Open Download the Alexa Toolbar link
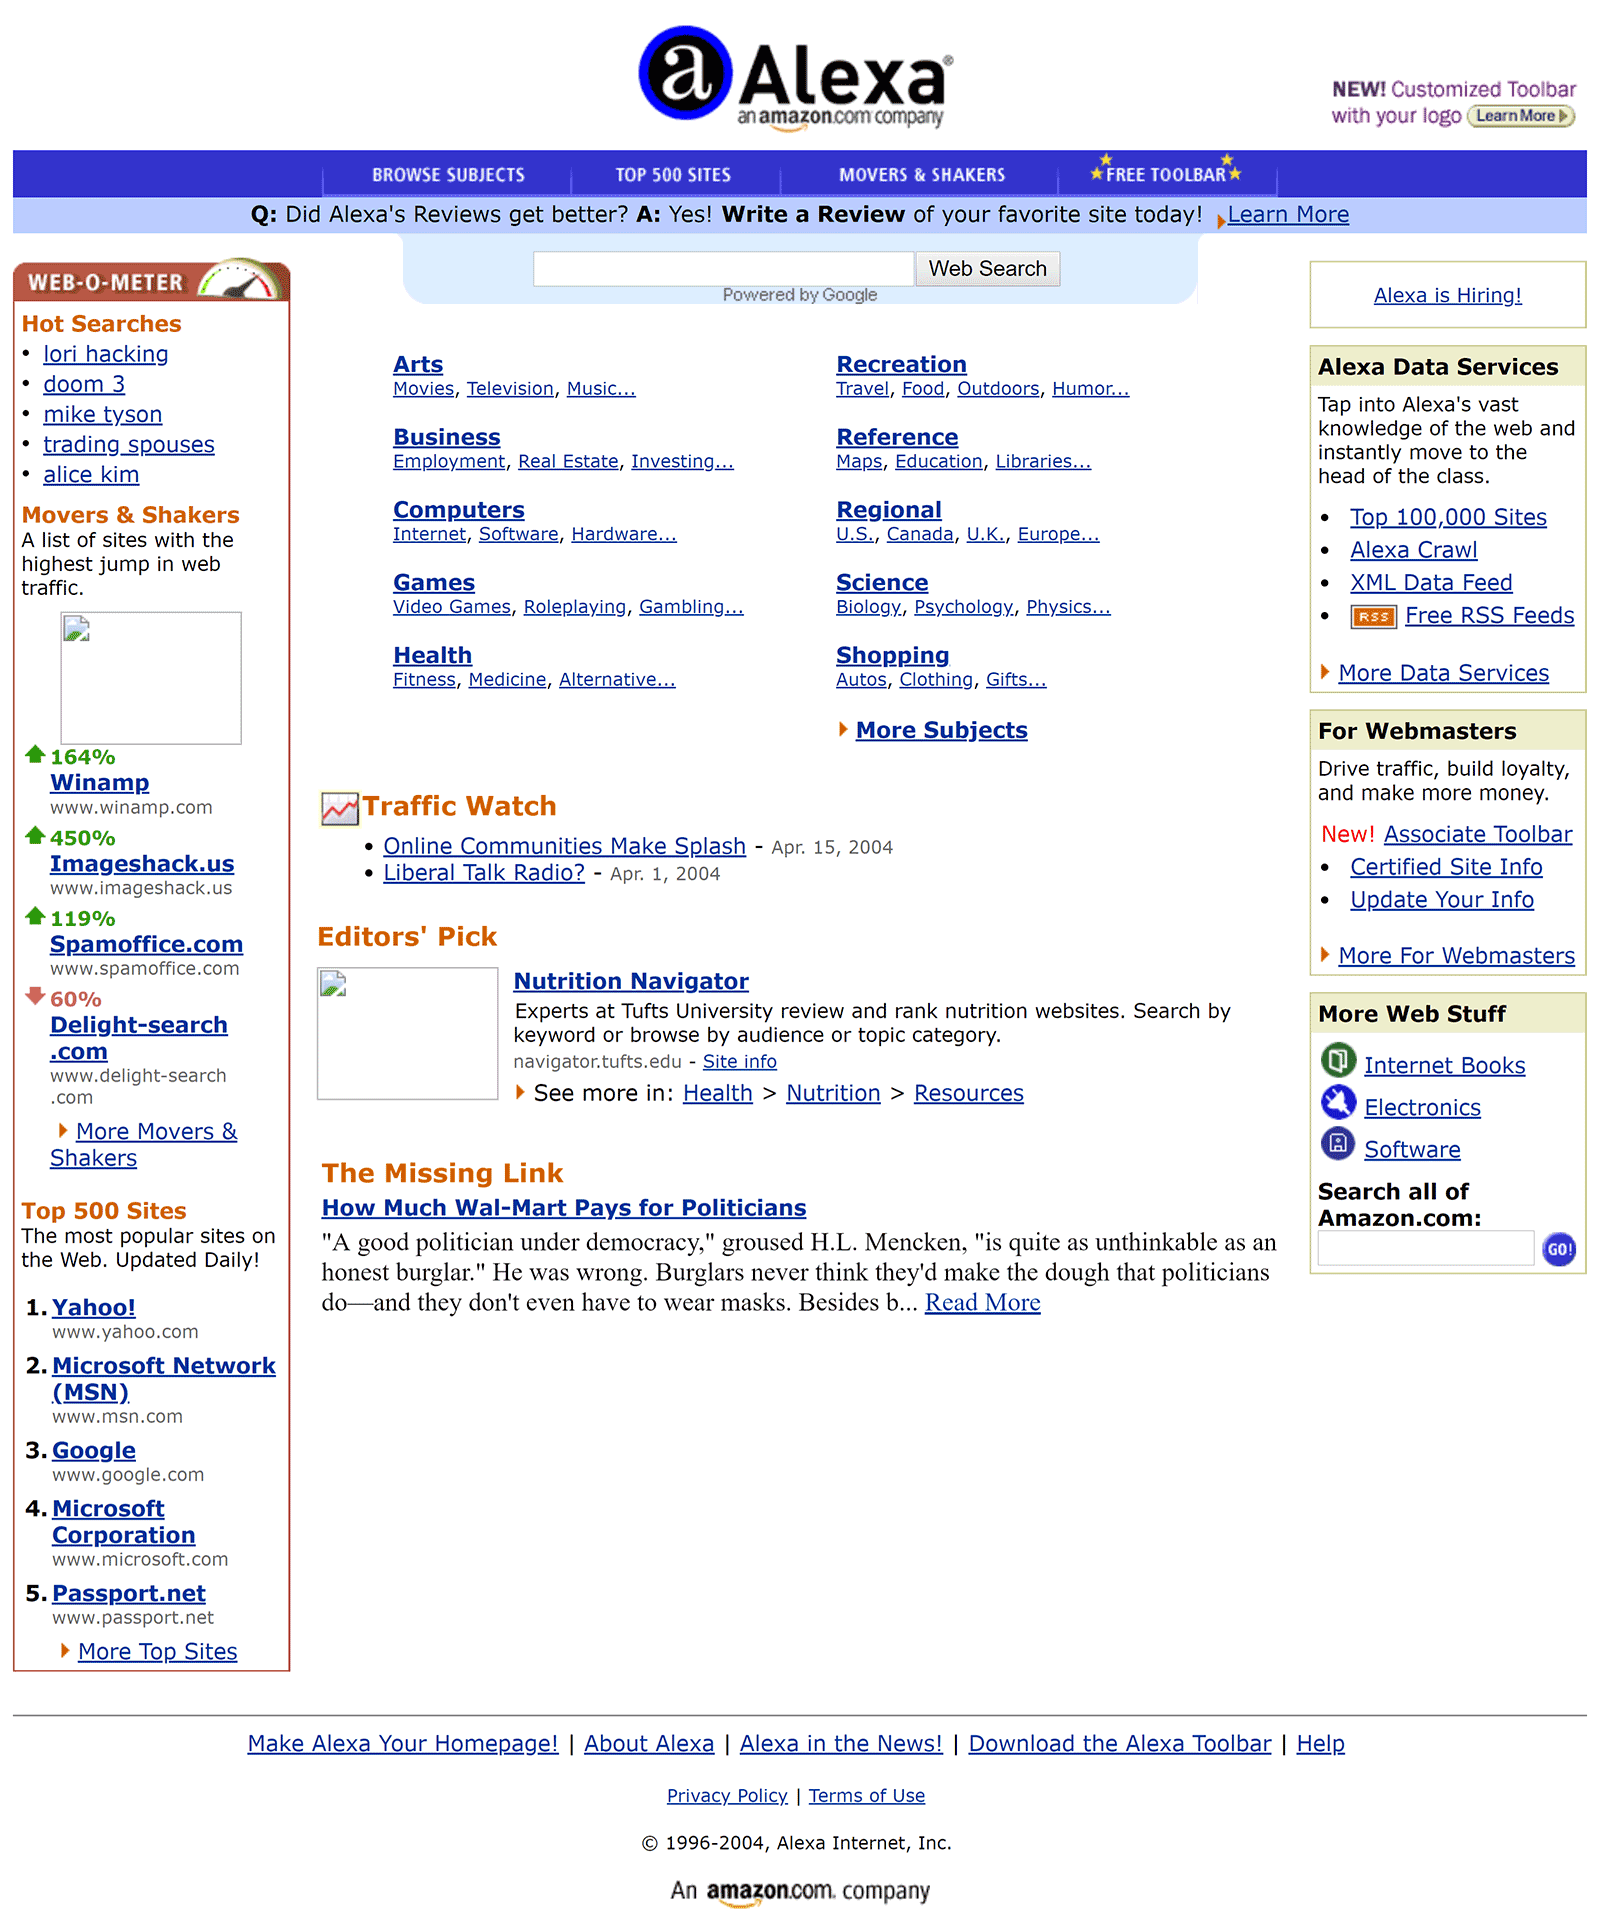This screenshot has height=1925, width=1600. 1120,1744
